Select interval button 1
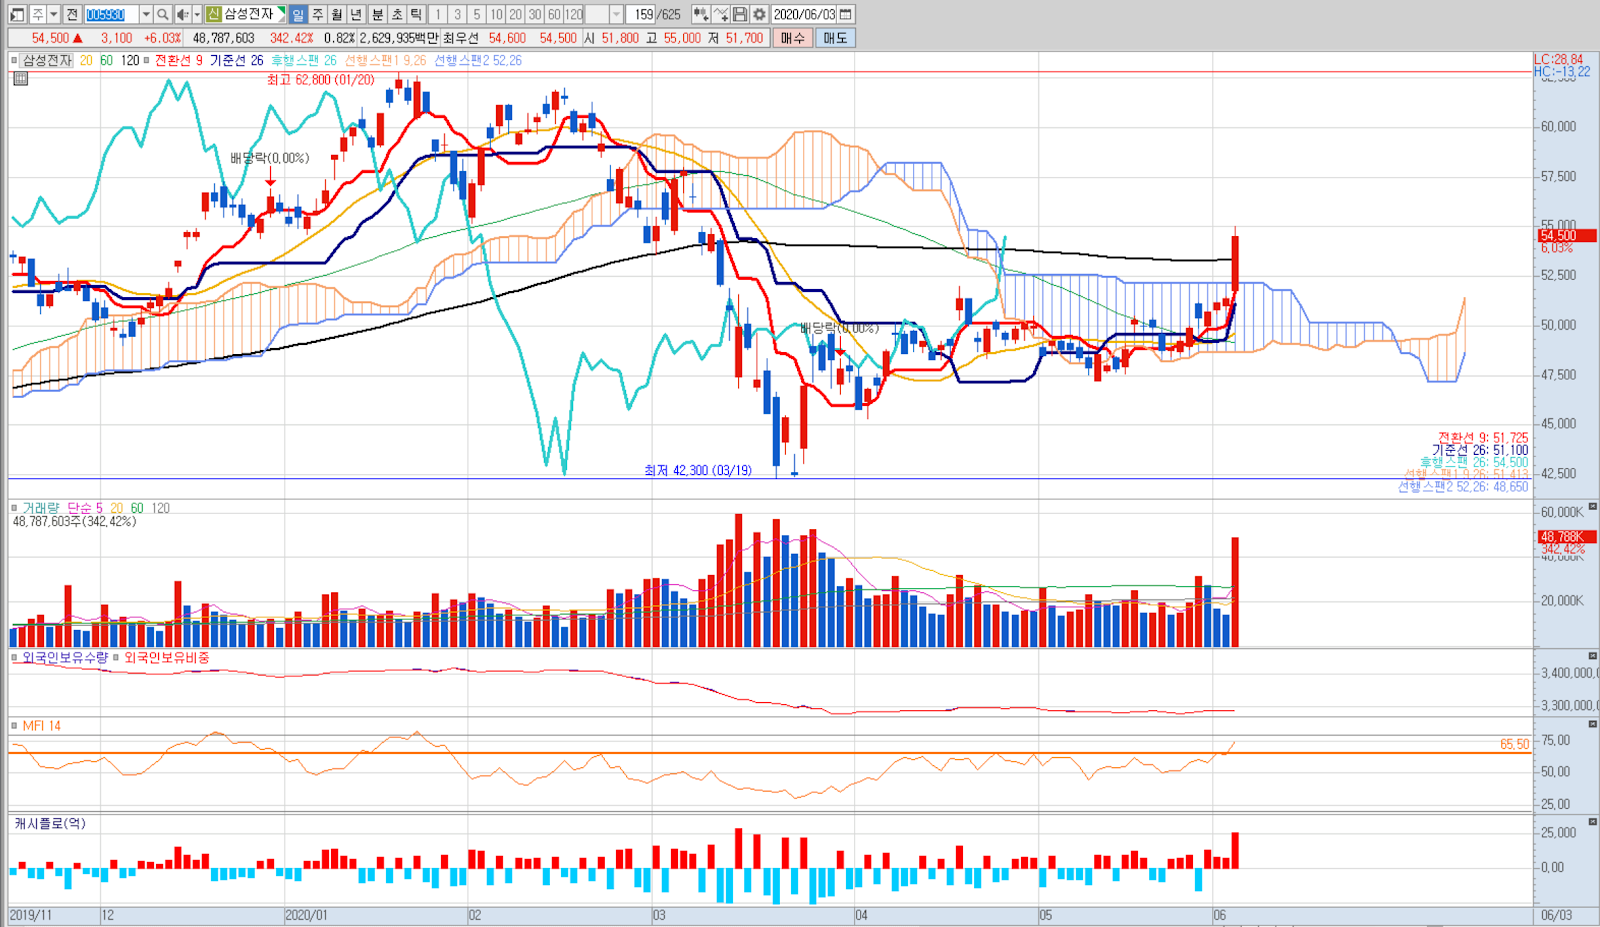1600x927 pixels. [438, 14]
